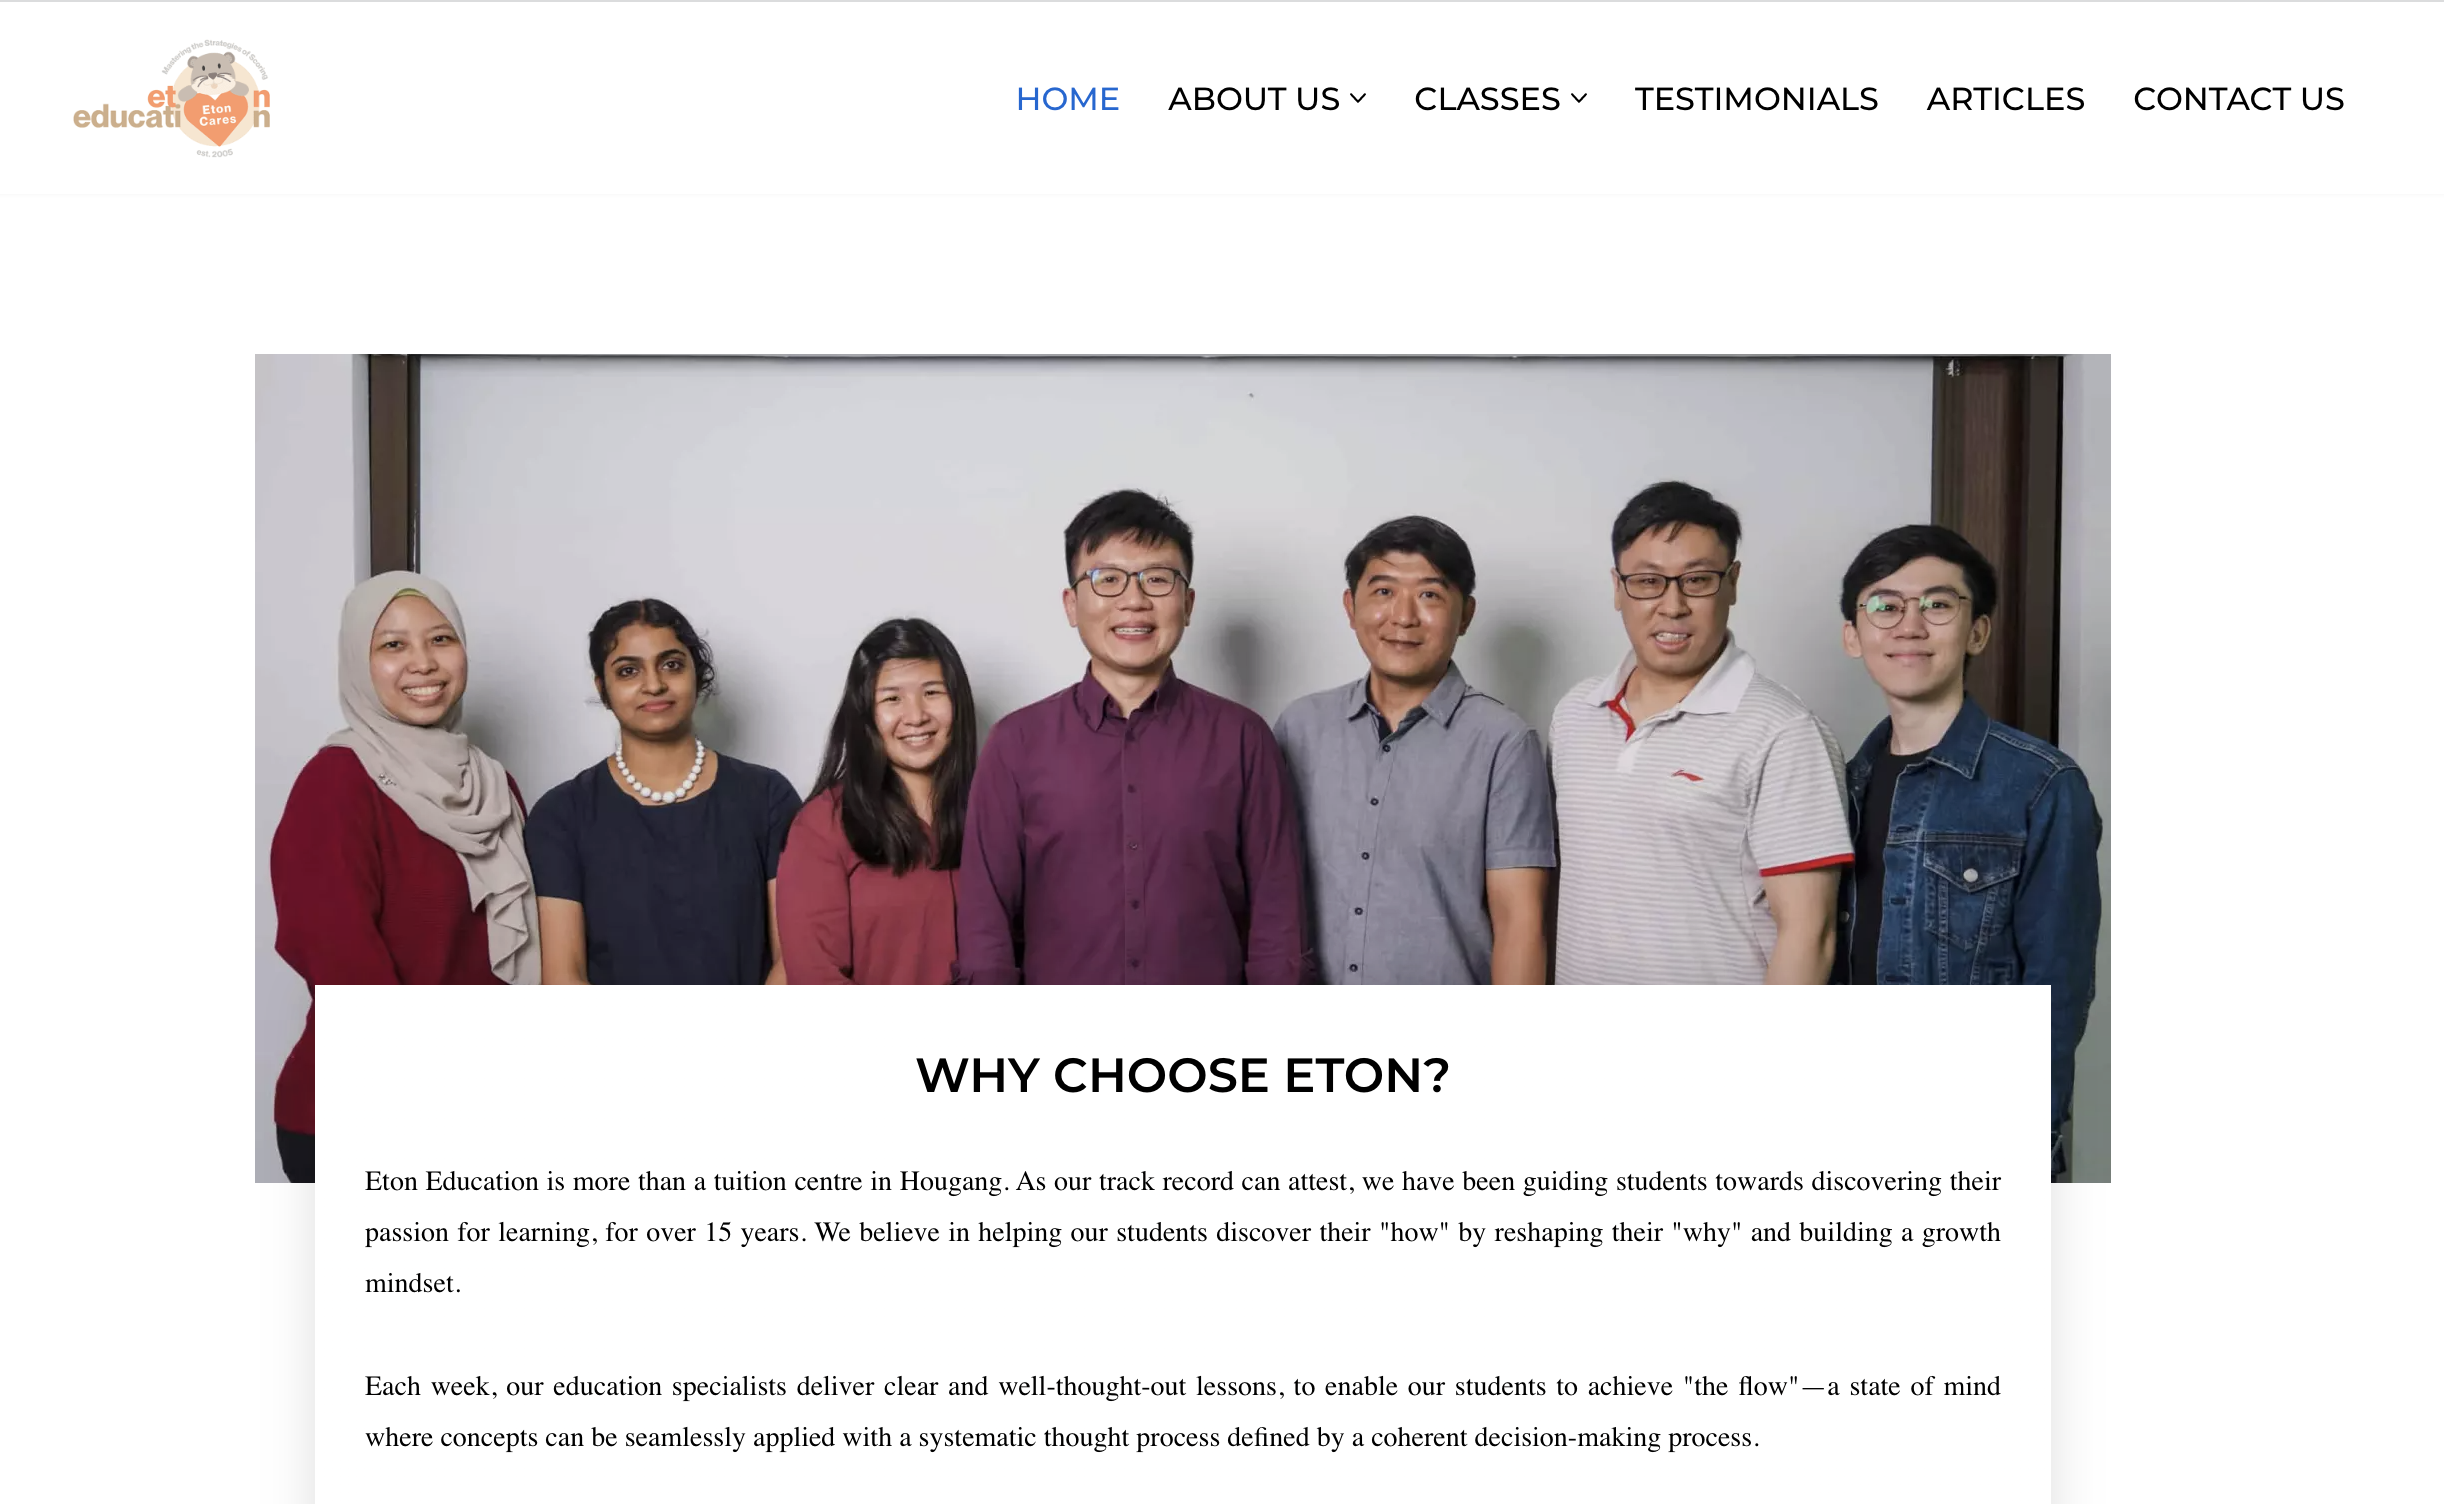Click the paragraph beginning with Each week
Viewport: 2444px width, 1504px height.
(1182, 1412)
